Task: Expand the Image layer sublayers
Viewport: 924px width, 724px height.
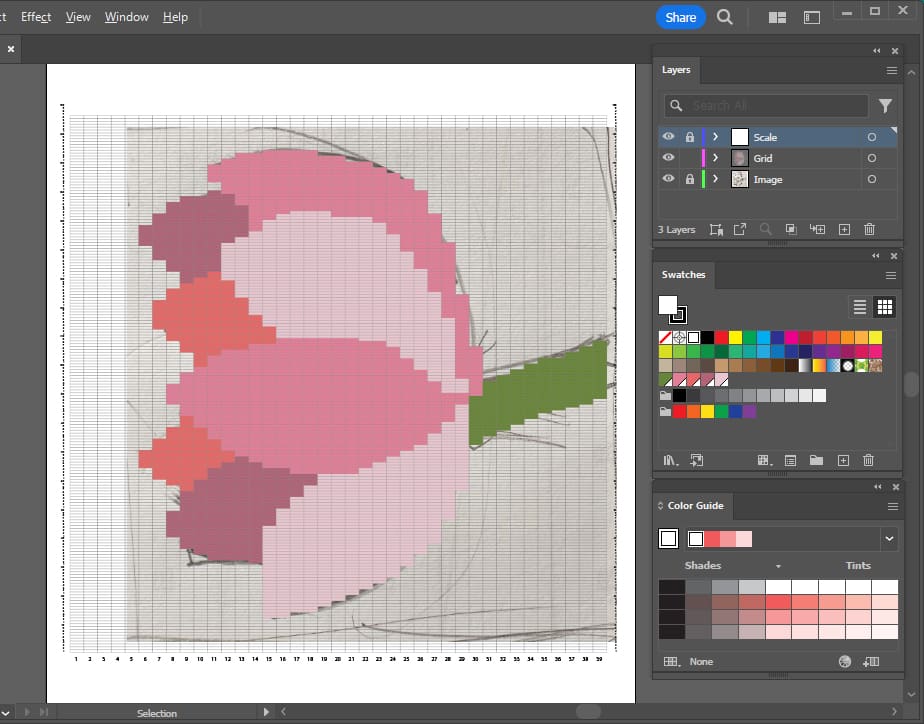Action: (x=715, y=179)
